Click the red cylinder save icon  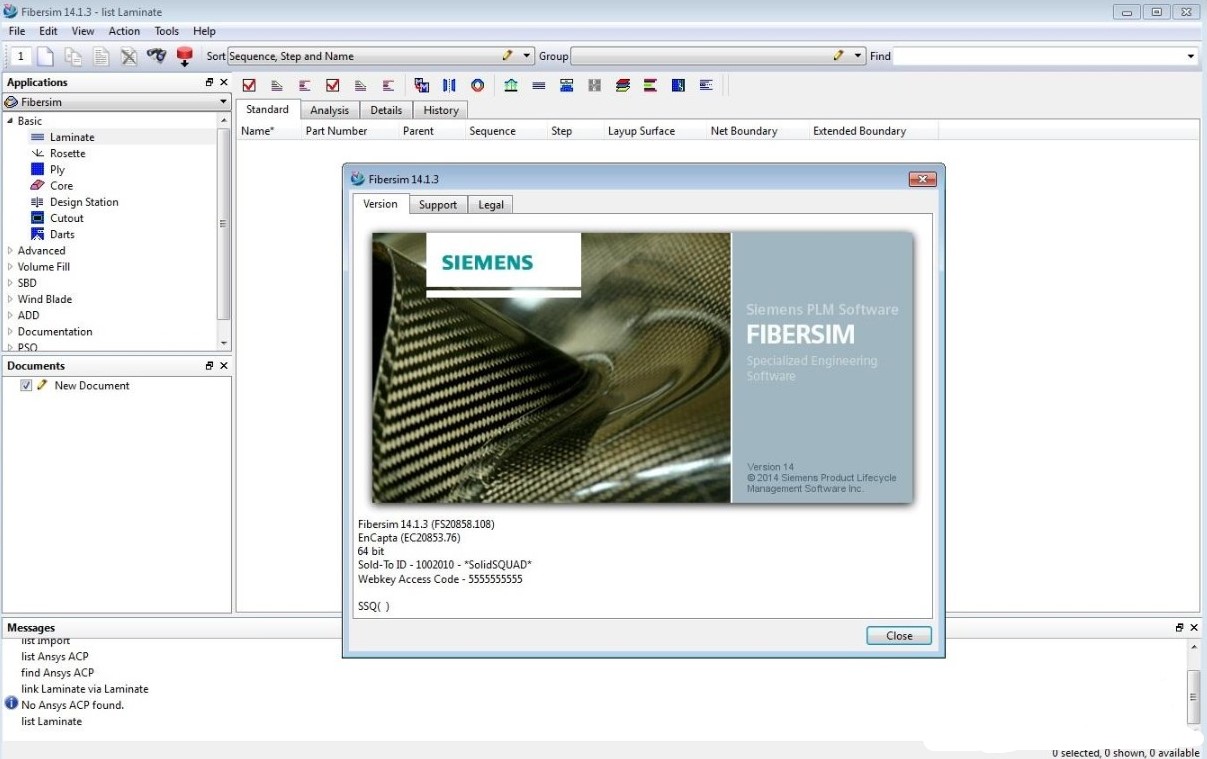click(184, 56)
